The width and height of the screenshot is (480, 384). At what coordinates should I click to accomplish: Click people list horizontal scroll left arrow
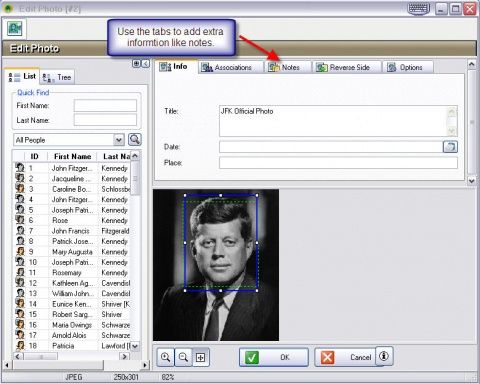coord(18,356)
